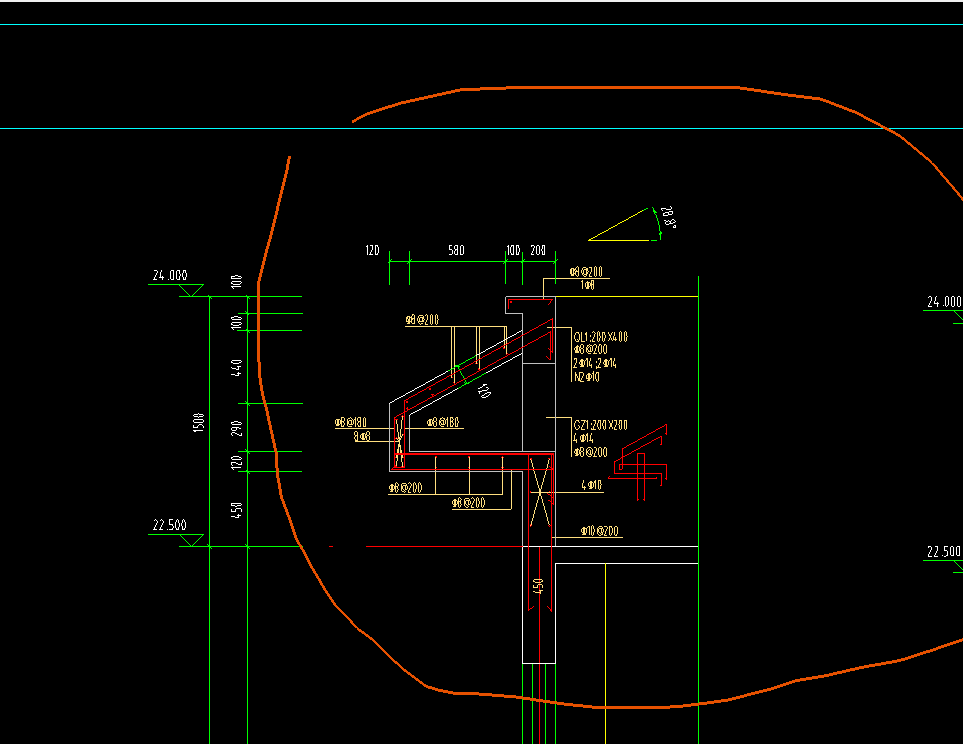Screen dimensions: 963x744
Task: Click the 4Φ10 rebar leader text
Action: coord(591,485)
